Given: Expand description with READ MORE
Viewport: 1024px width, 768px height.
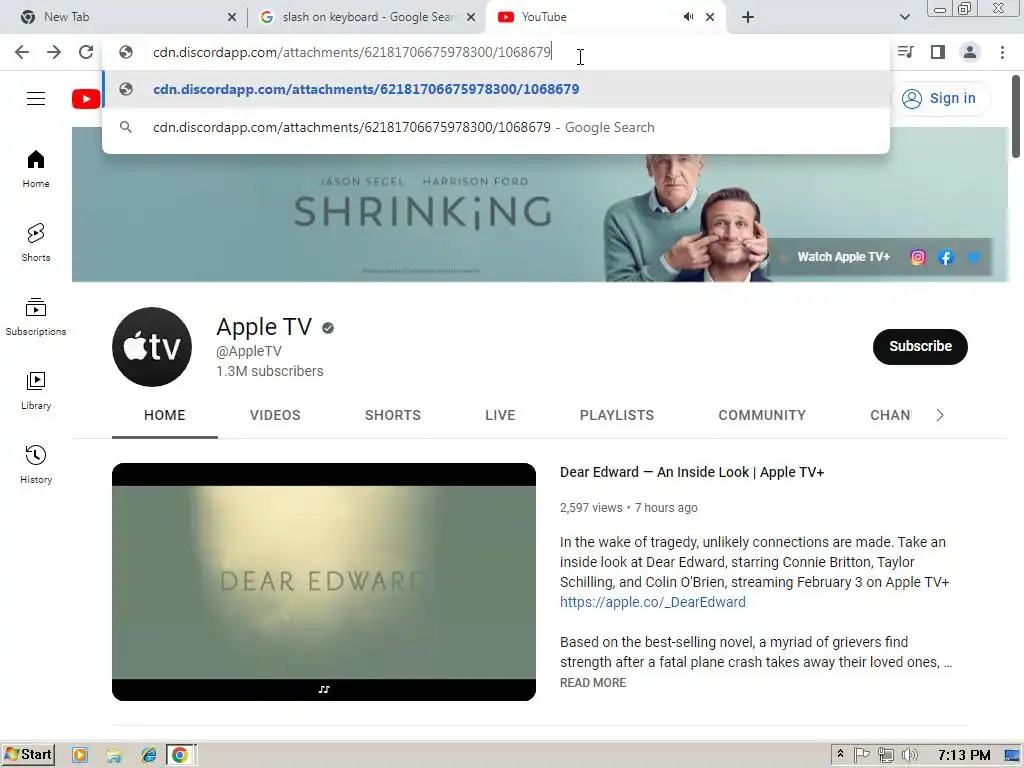Looking at the screenshot, I should (593, 682).
